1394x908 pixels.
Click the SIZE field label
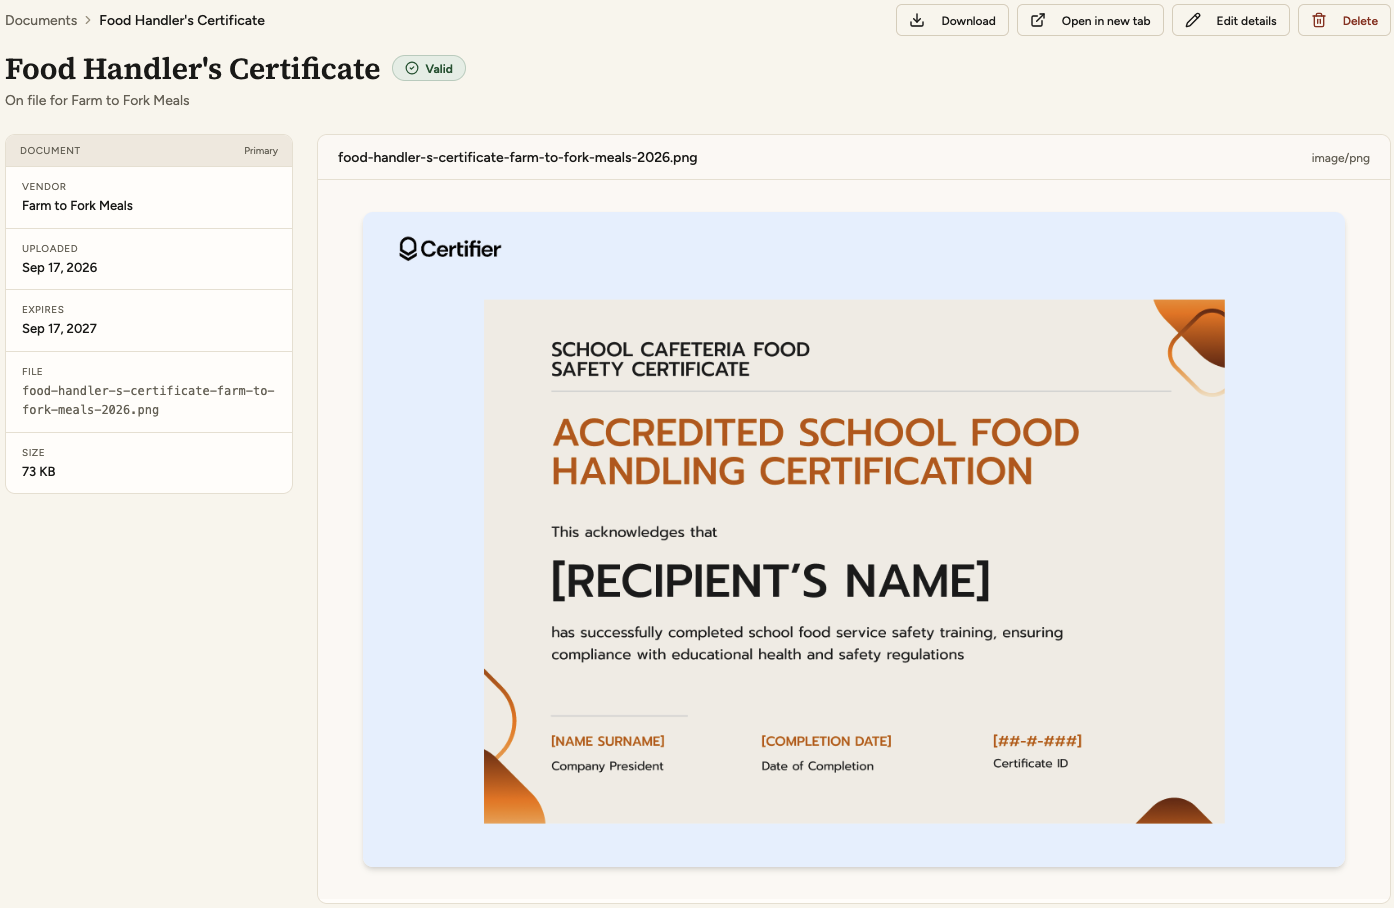(33, 453)
